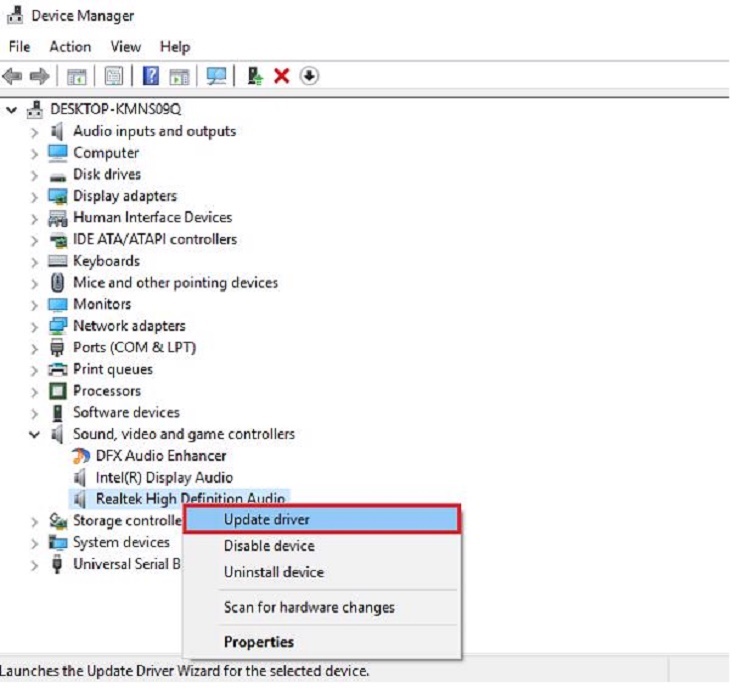Click the Network adapters icon

tap(58, 326)
